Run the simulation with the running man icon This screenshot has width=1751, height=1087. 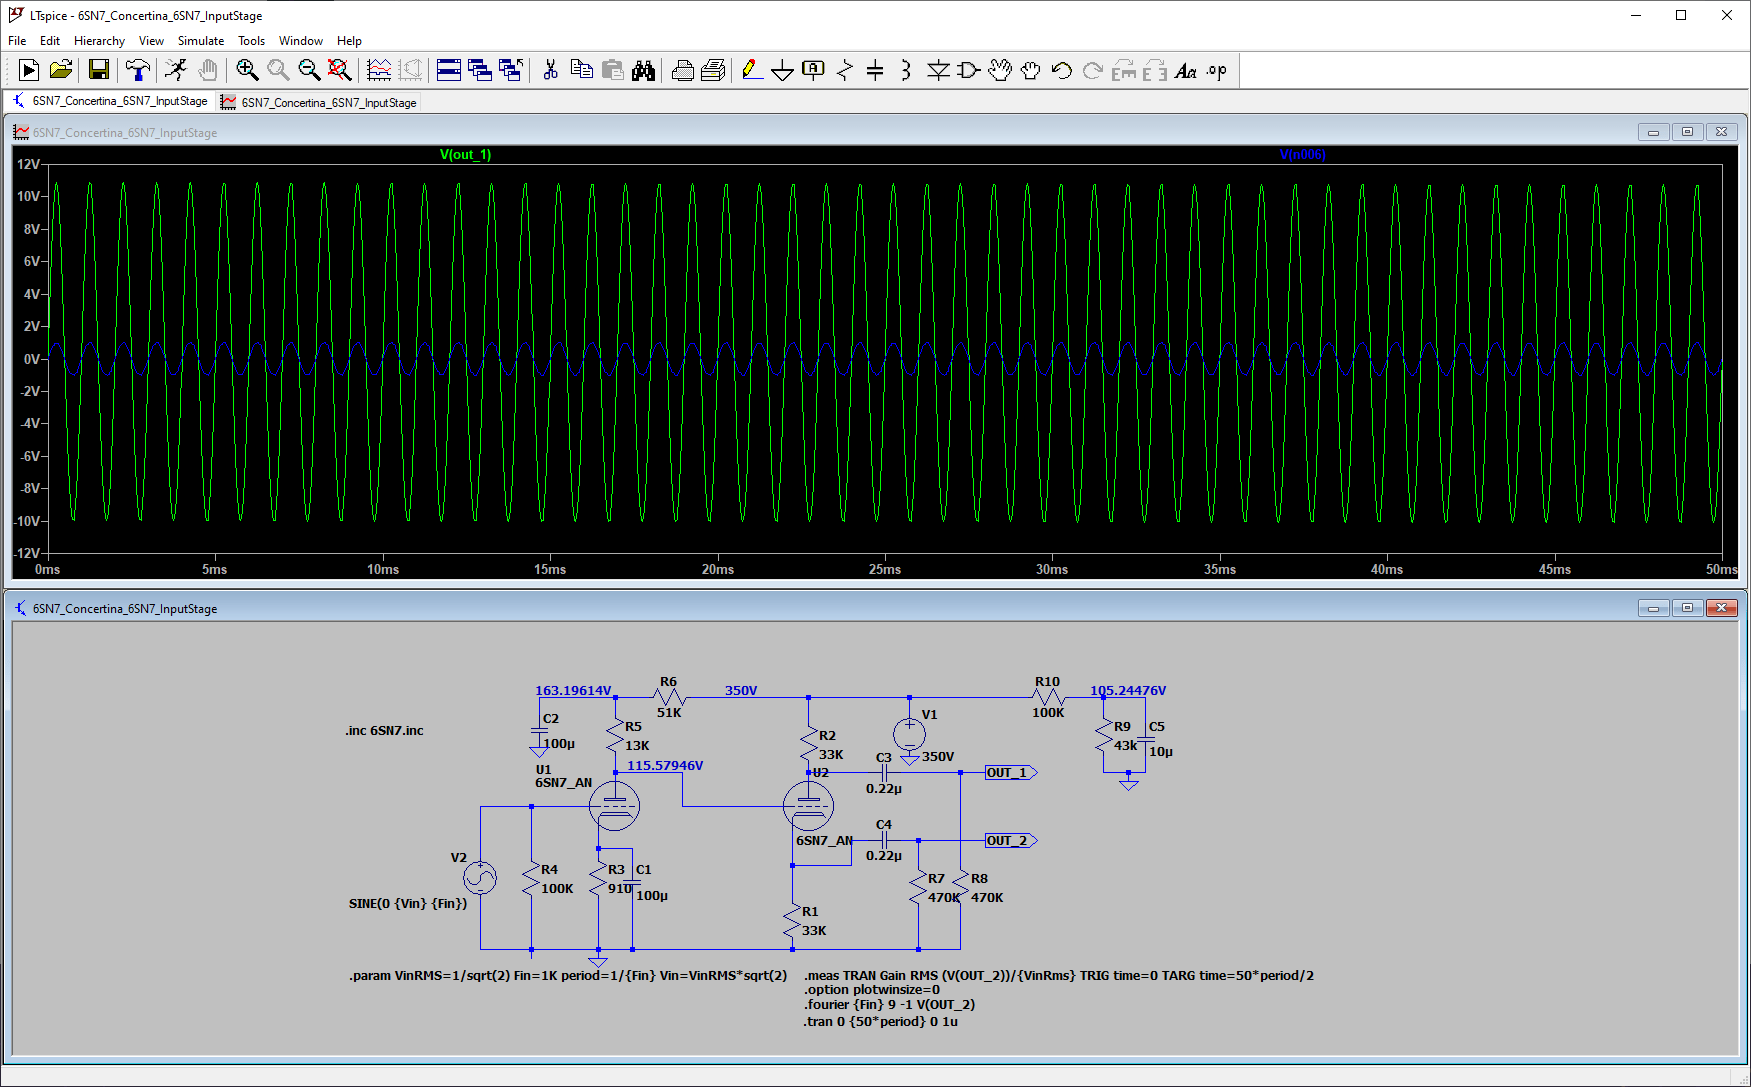click(x=176, y=70)
